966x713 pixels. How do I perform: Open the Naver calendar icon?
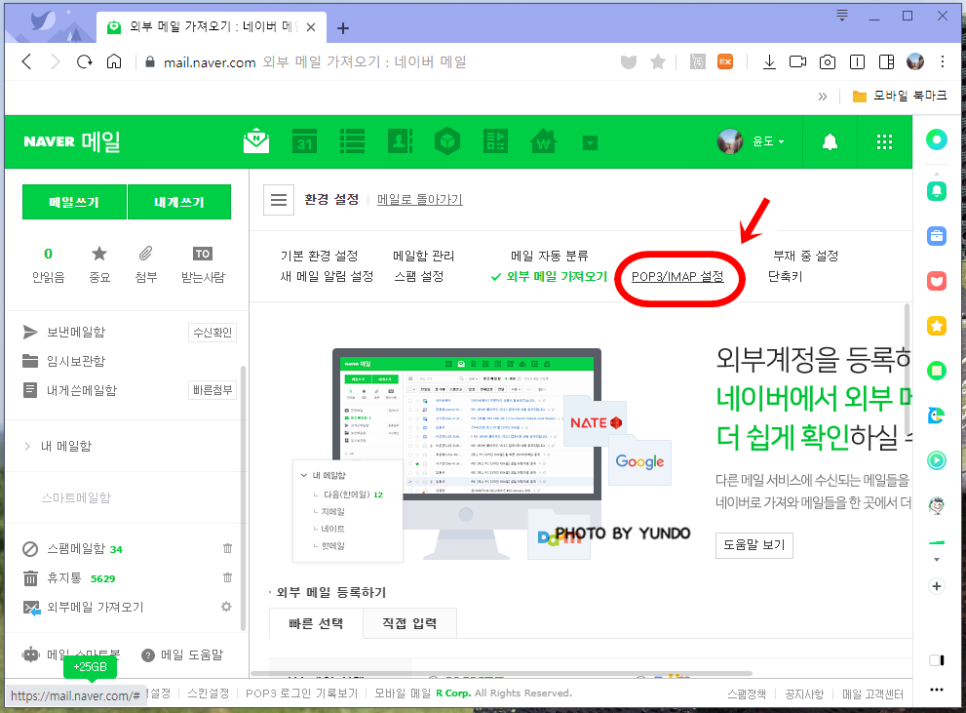304,142
